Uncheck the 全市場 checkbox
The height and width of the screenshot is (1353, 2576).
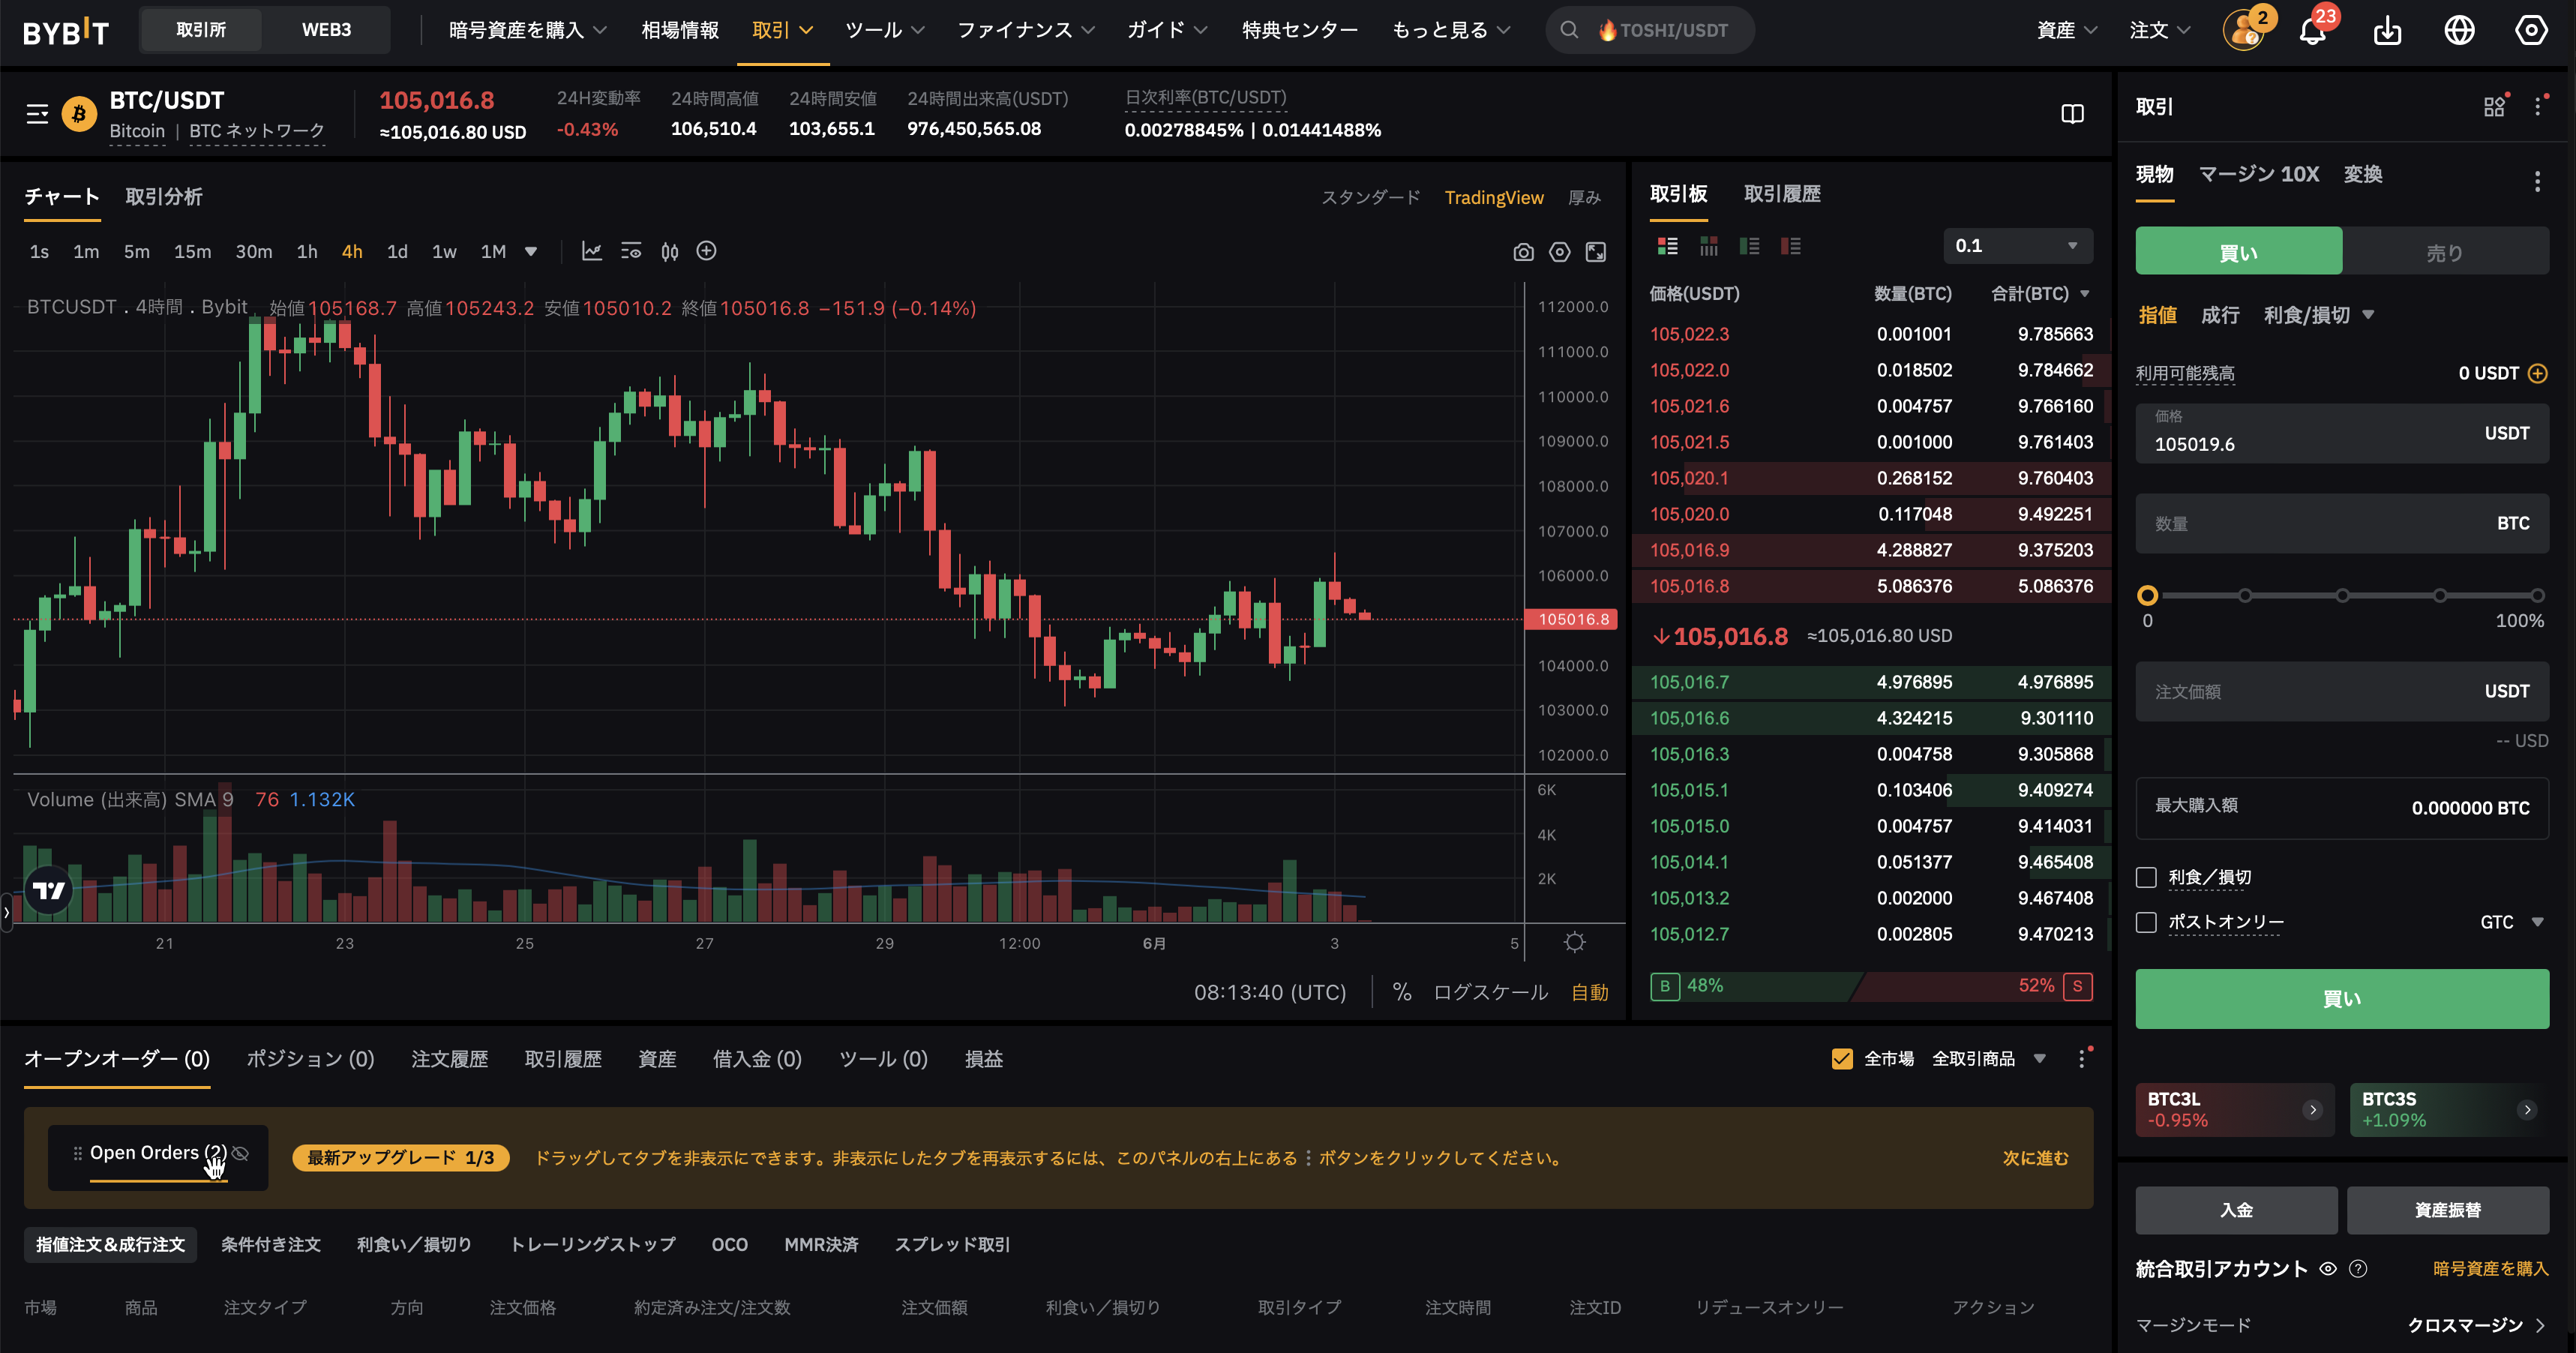click(1841, 1058)
